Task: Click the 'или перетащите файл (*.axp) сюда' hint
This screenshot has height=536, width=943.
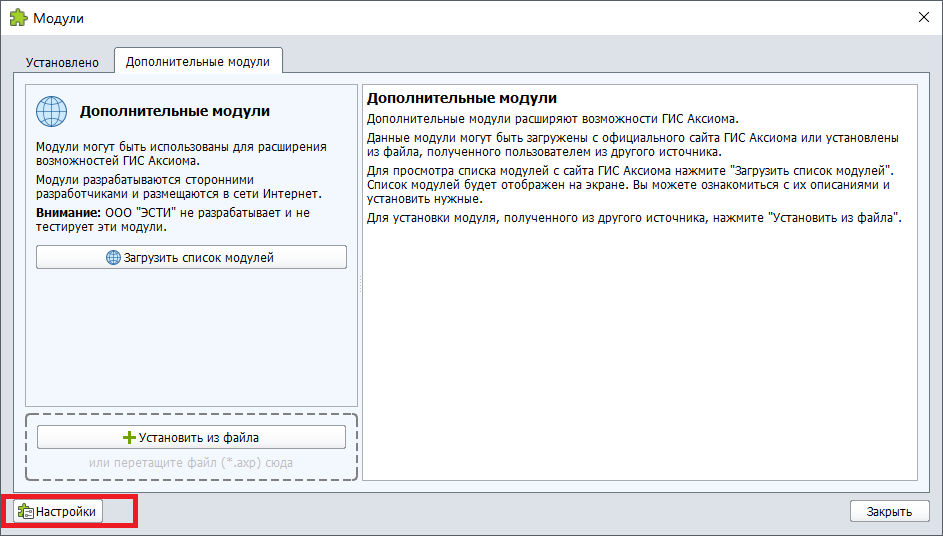Action: tap(191, 463)
